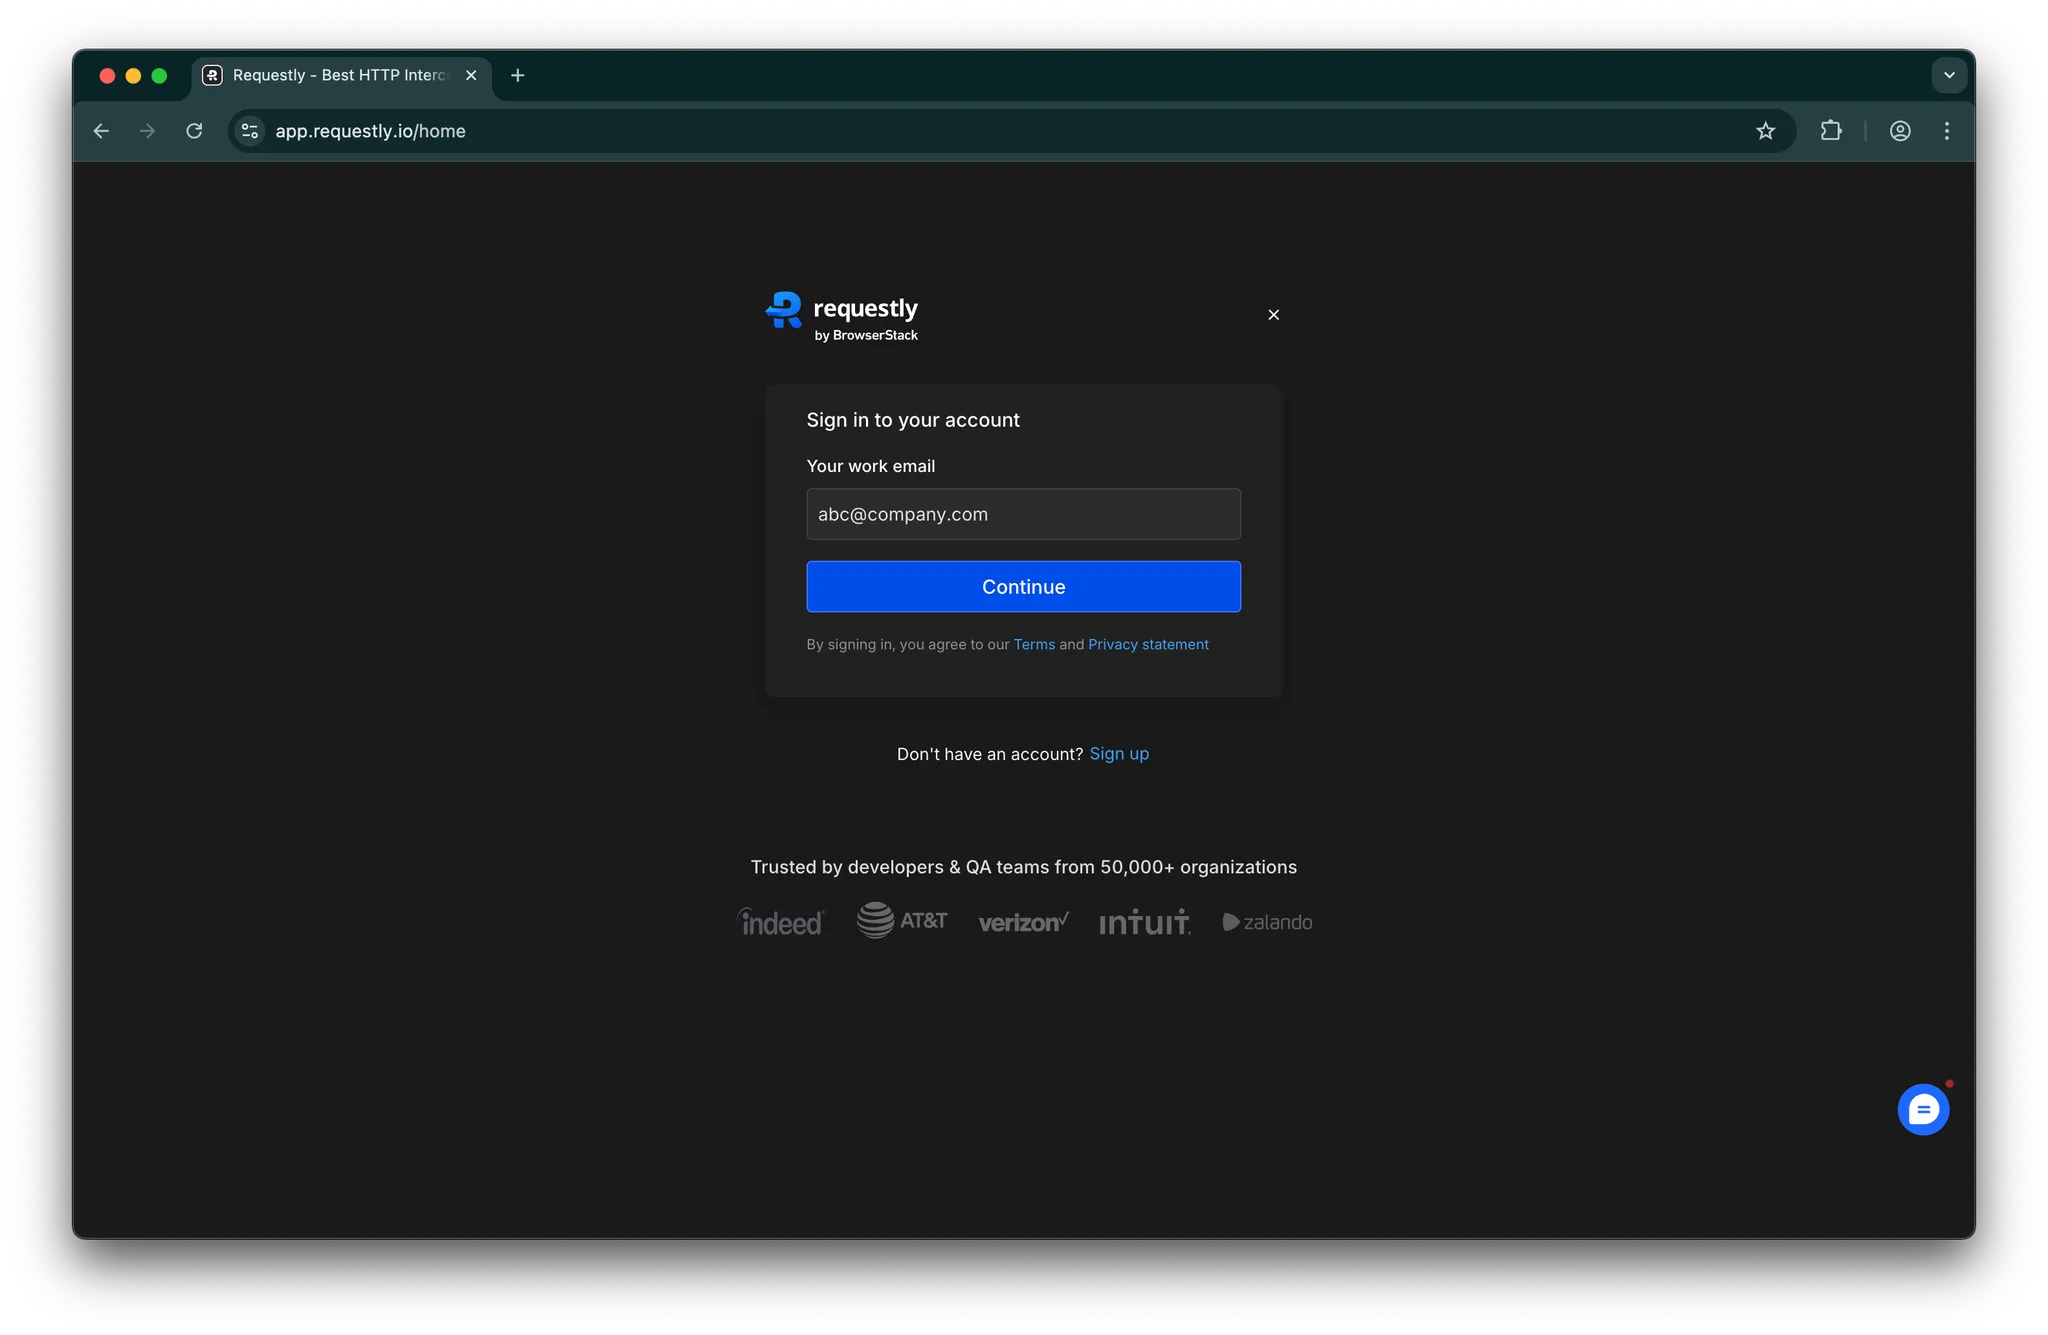Click the address bar URL
2048x1335 pixels.
[x=370, y=131]
